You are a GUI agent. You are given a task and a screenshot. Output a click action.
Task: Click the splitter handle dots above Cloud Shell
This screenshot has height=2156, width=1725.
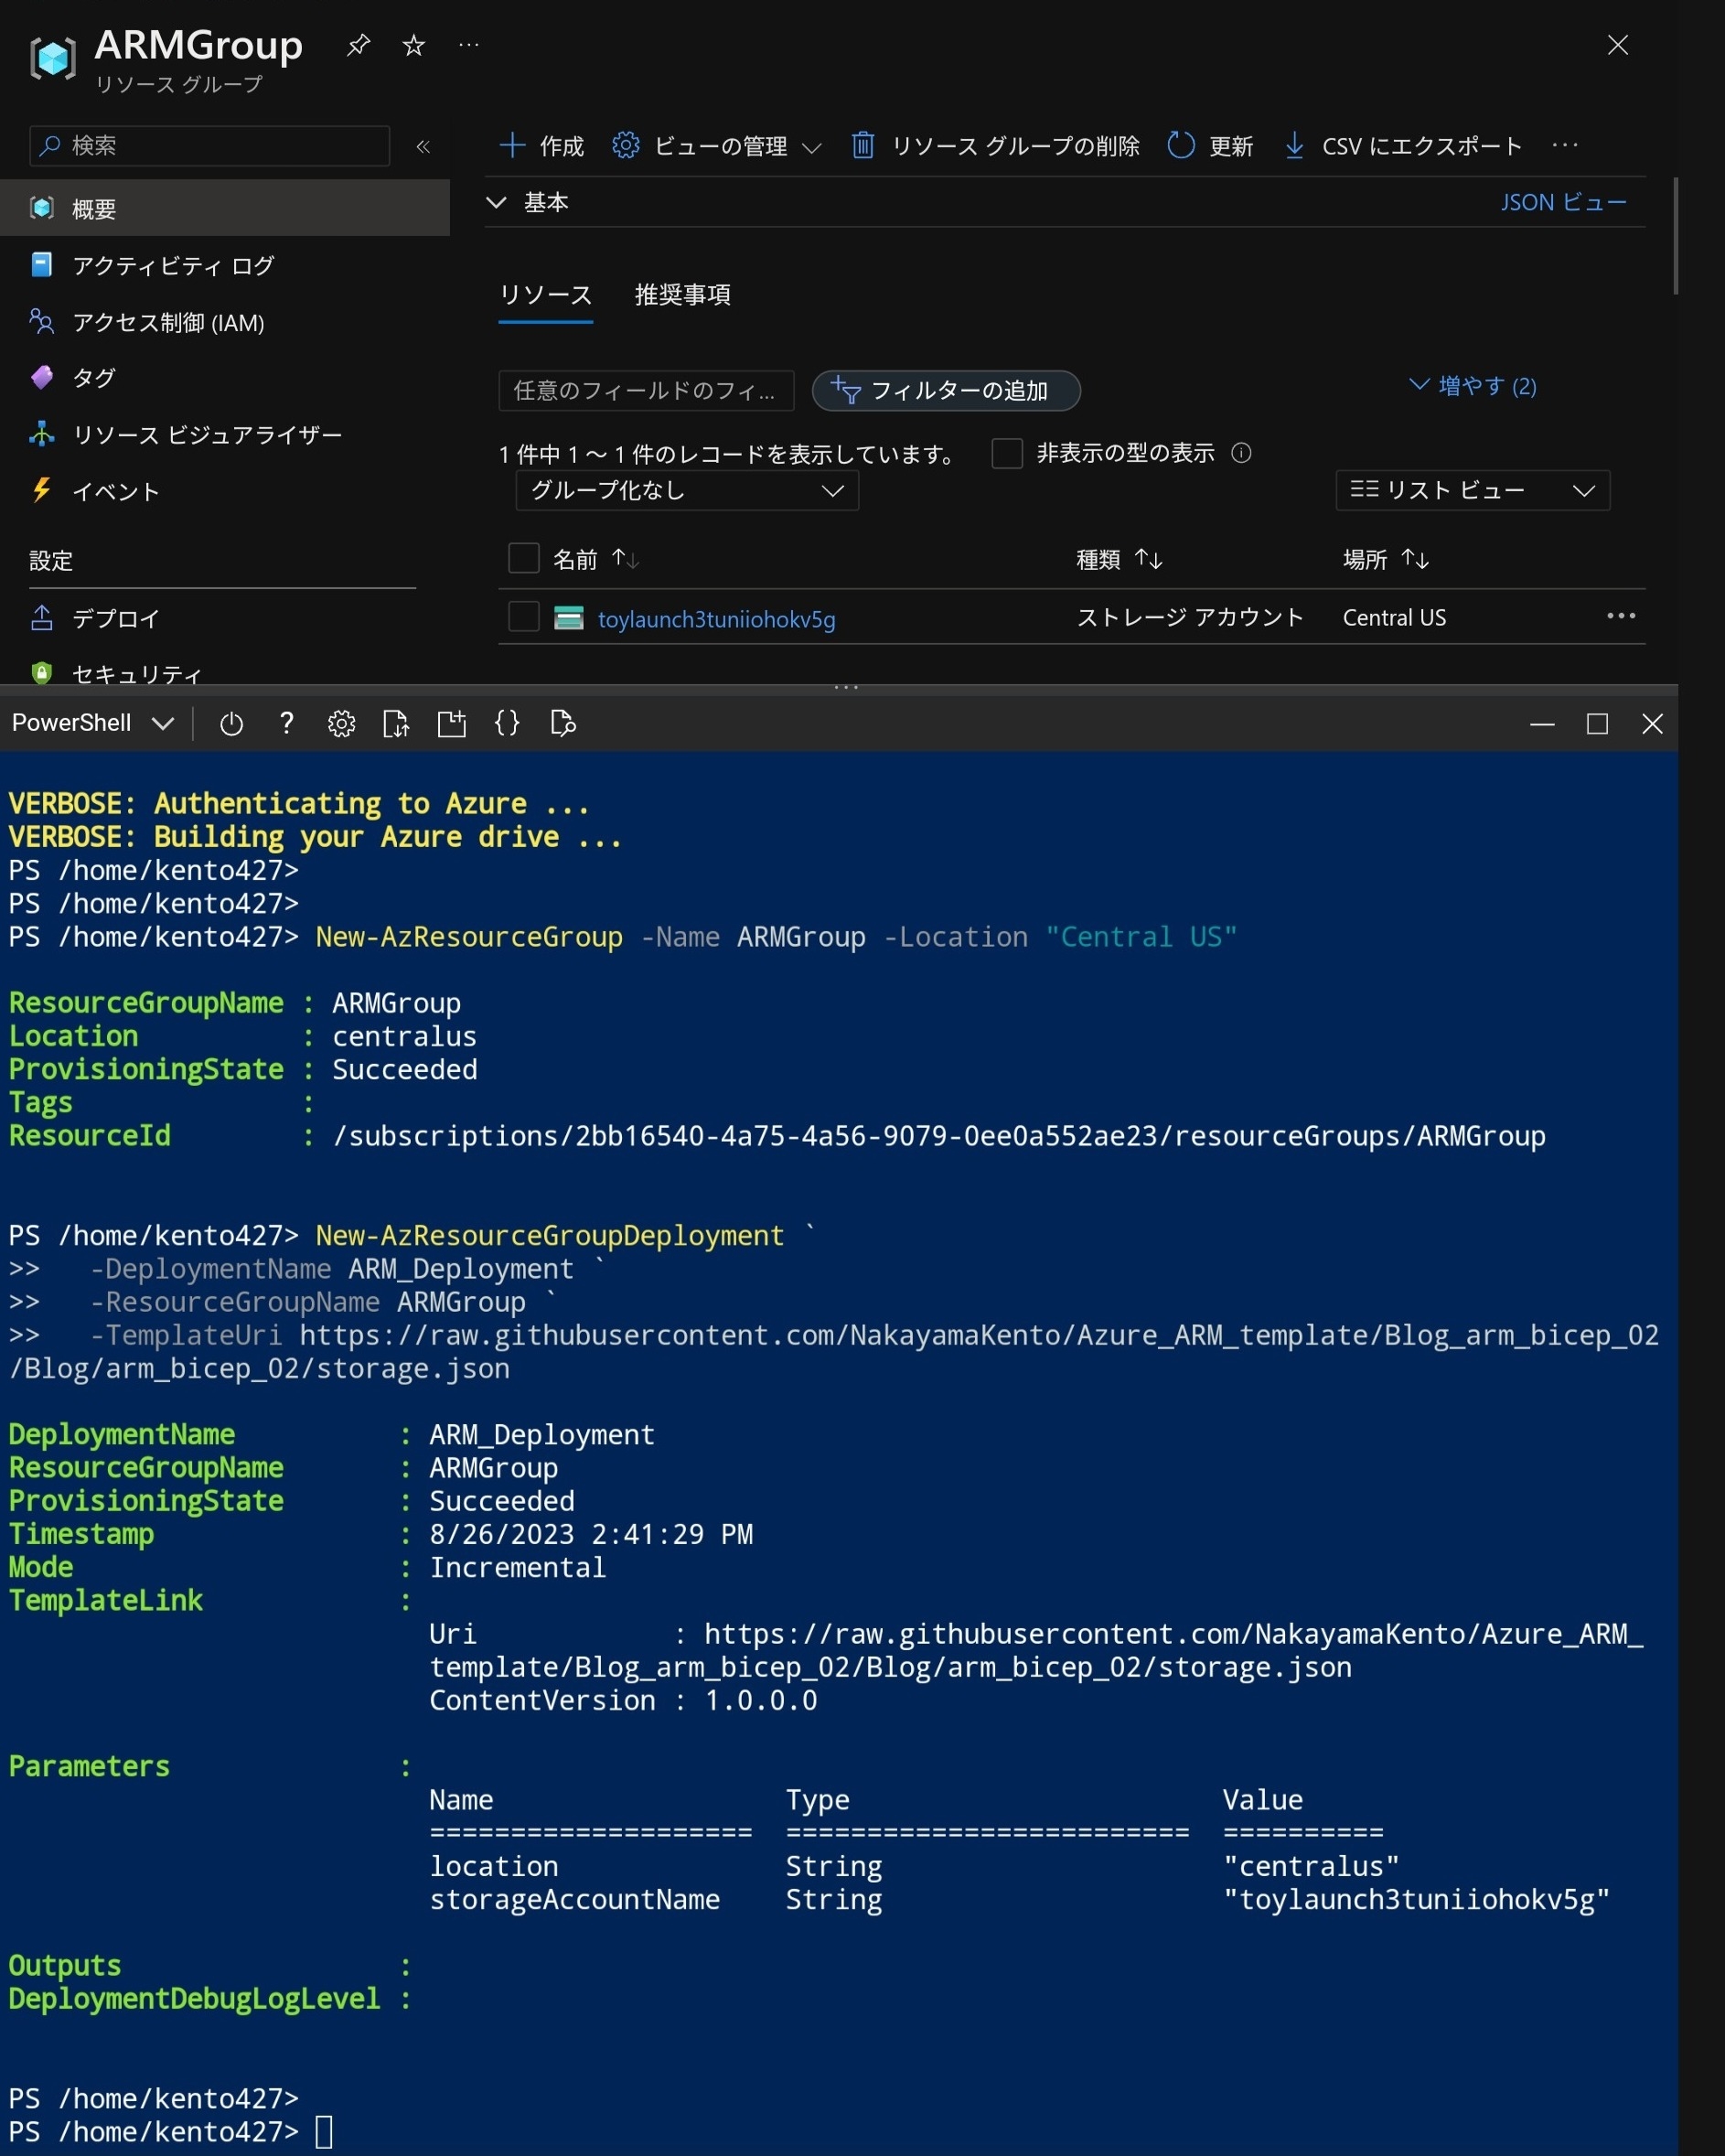(846, 687)
